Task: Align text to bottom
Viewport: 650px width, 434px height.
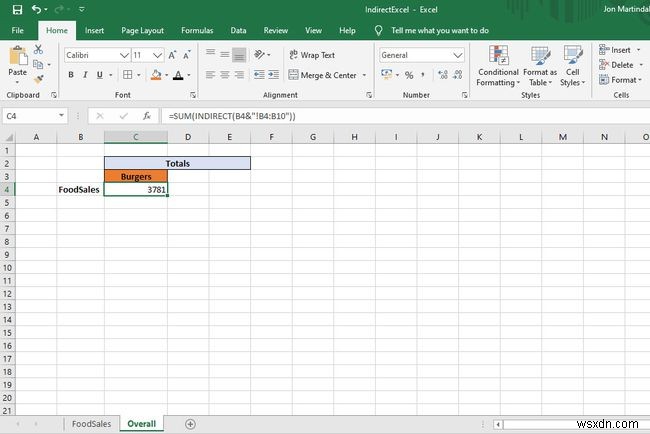Action: (x=239, y=55)
